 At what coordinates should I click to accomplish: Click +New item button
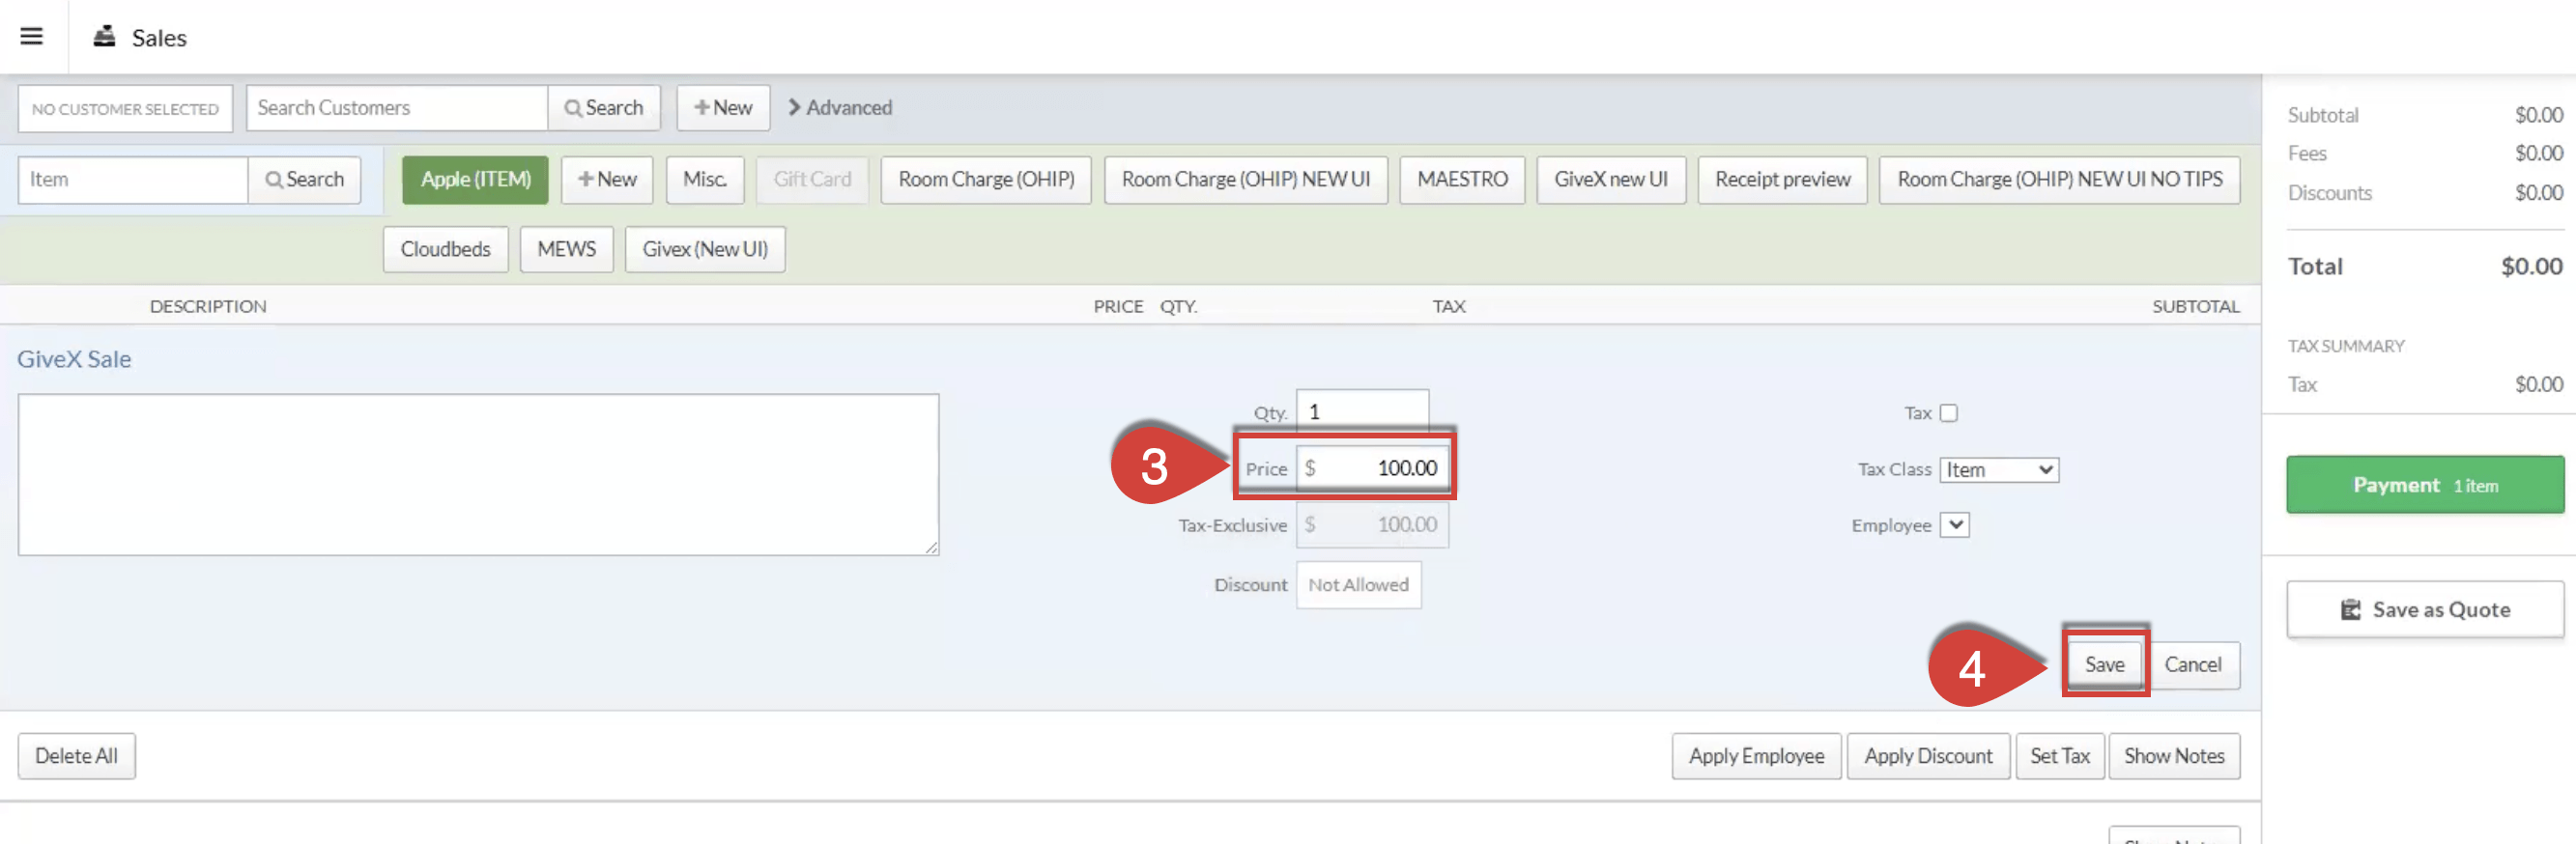pos(607,179)
